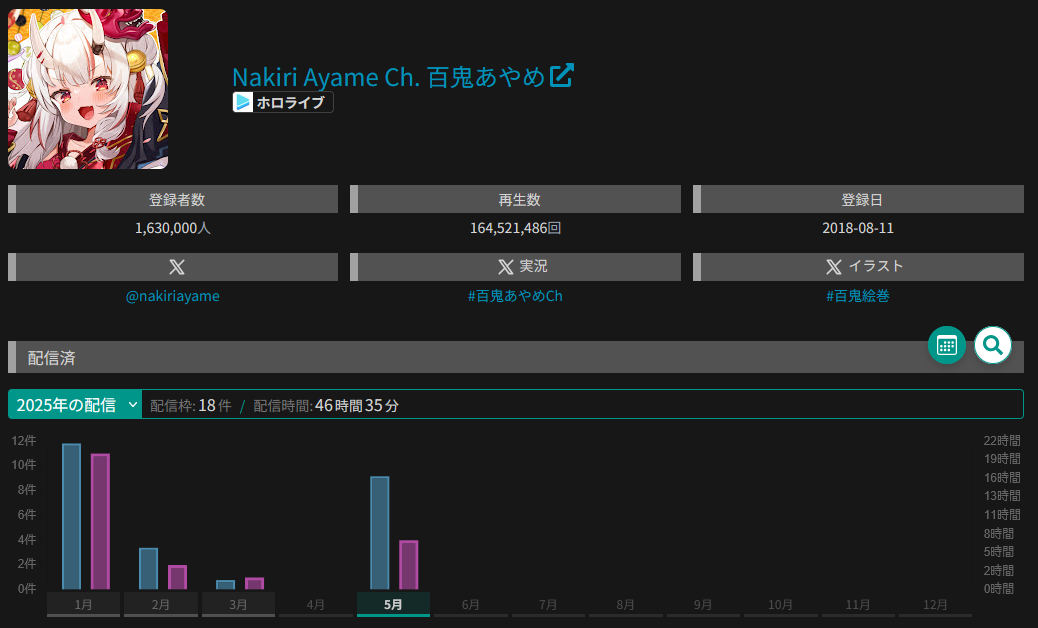Select the 4月 month tab
1038x628 pixels.
tap(316, 605)
